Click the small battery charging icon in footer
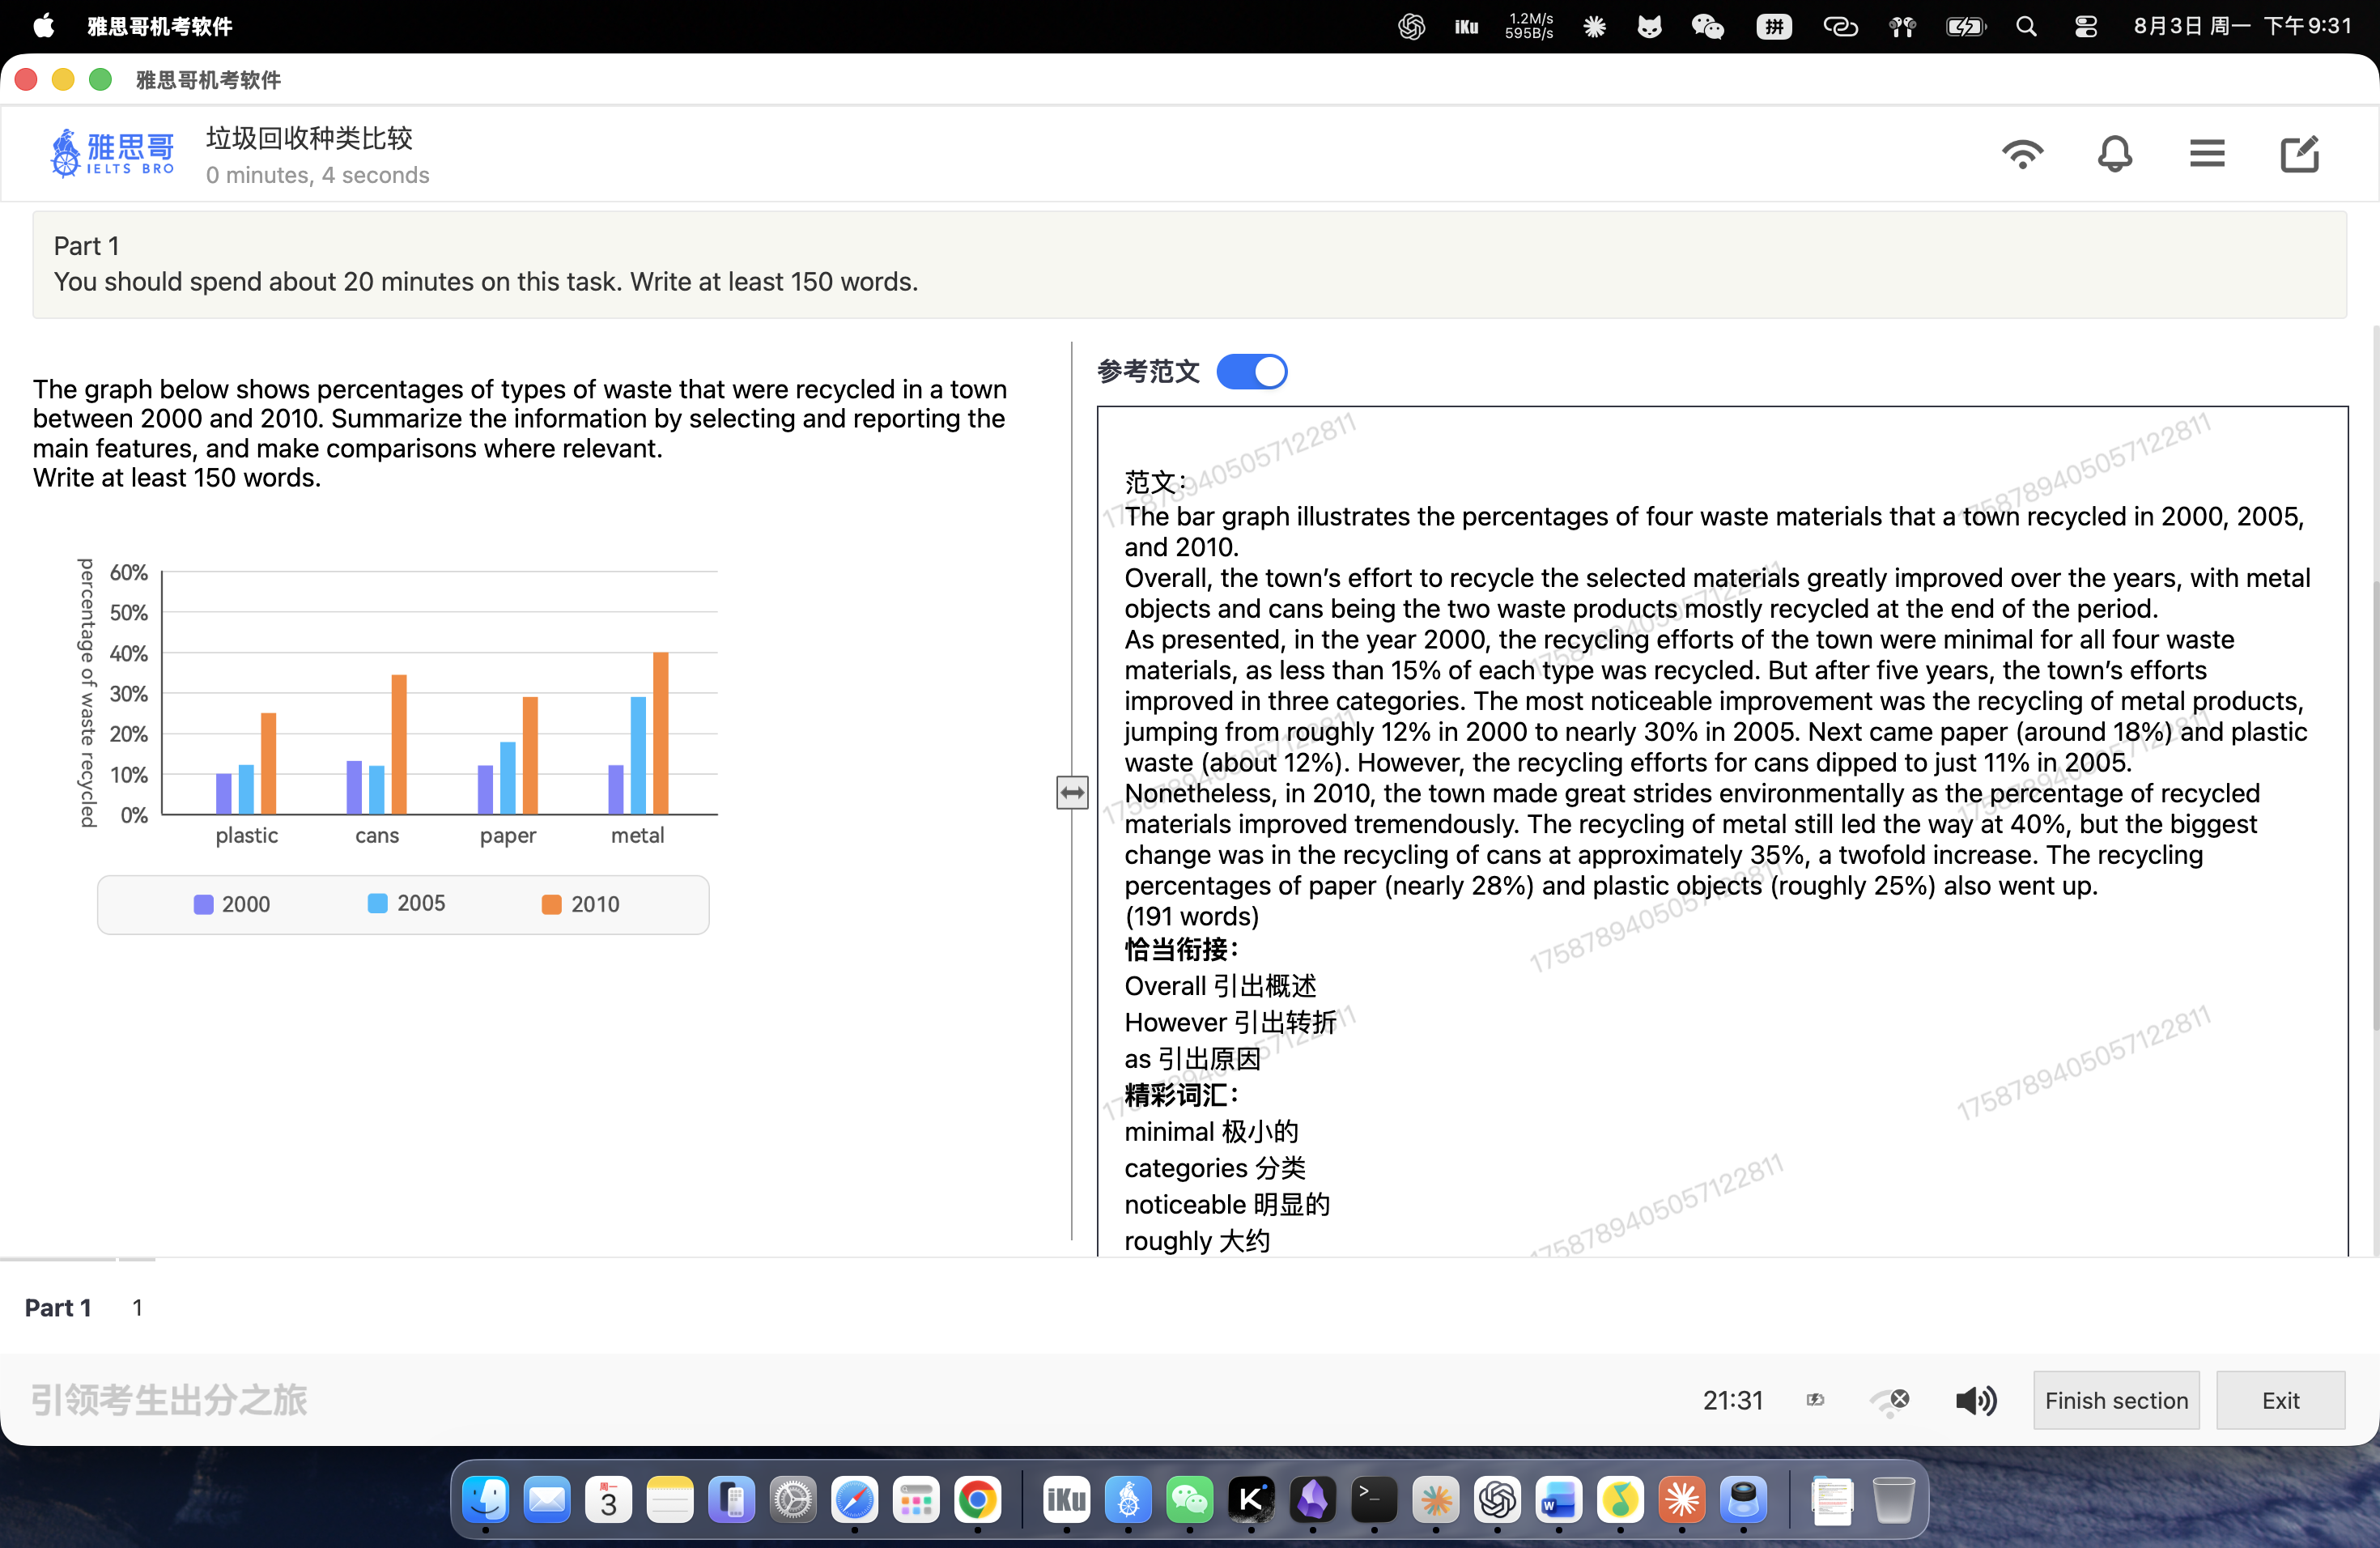Image resolution: width=2380 pixels, height=1548 pixels. click(1815, 1400)
